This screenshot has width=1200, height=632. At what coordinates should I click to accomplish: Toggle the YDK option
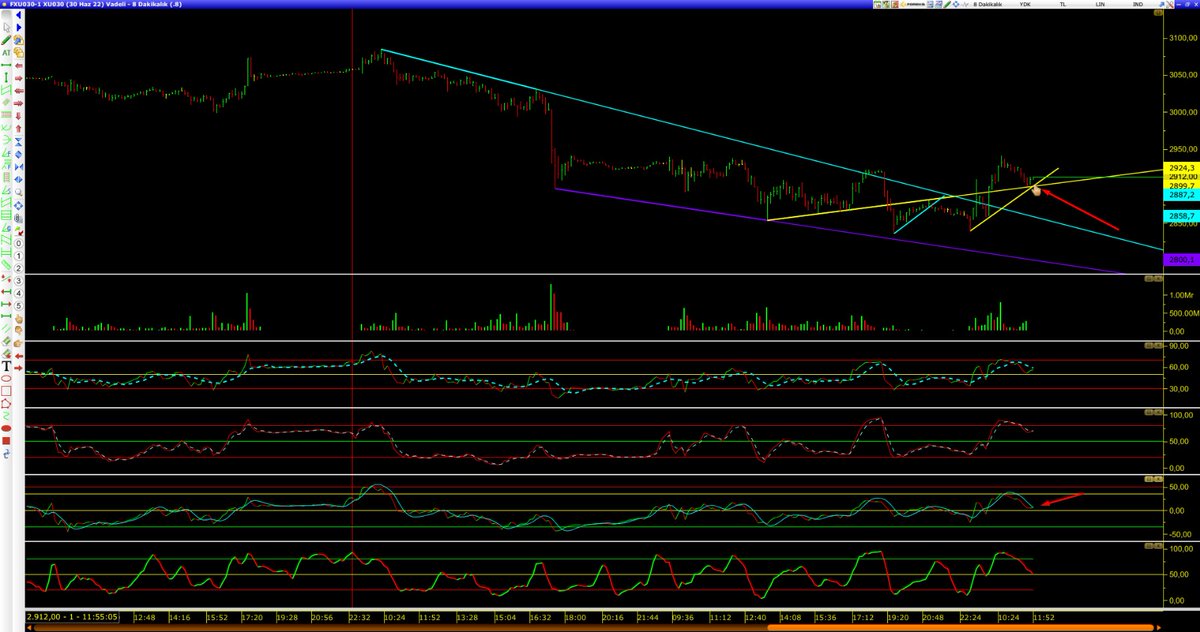1025,5
